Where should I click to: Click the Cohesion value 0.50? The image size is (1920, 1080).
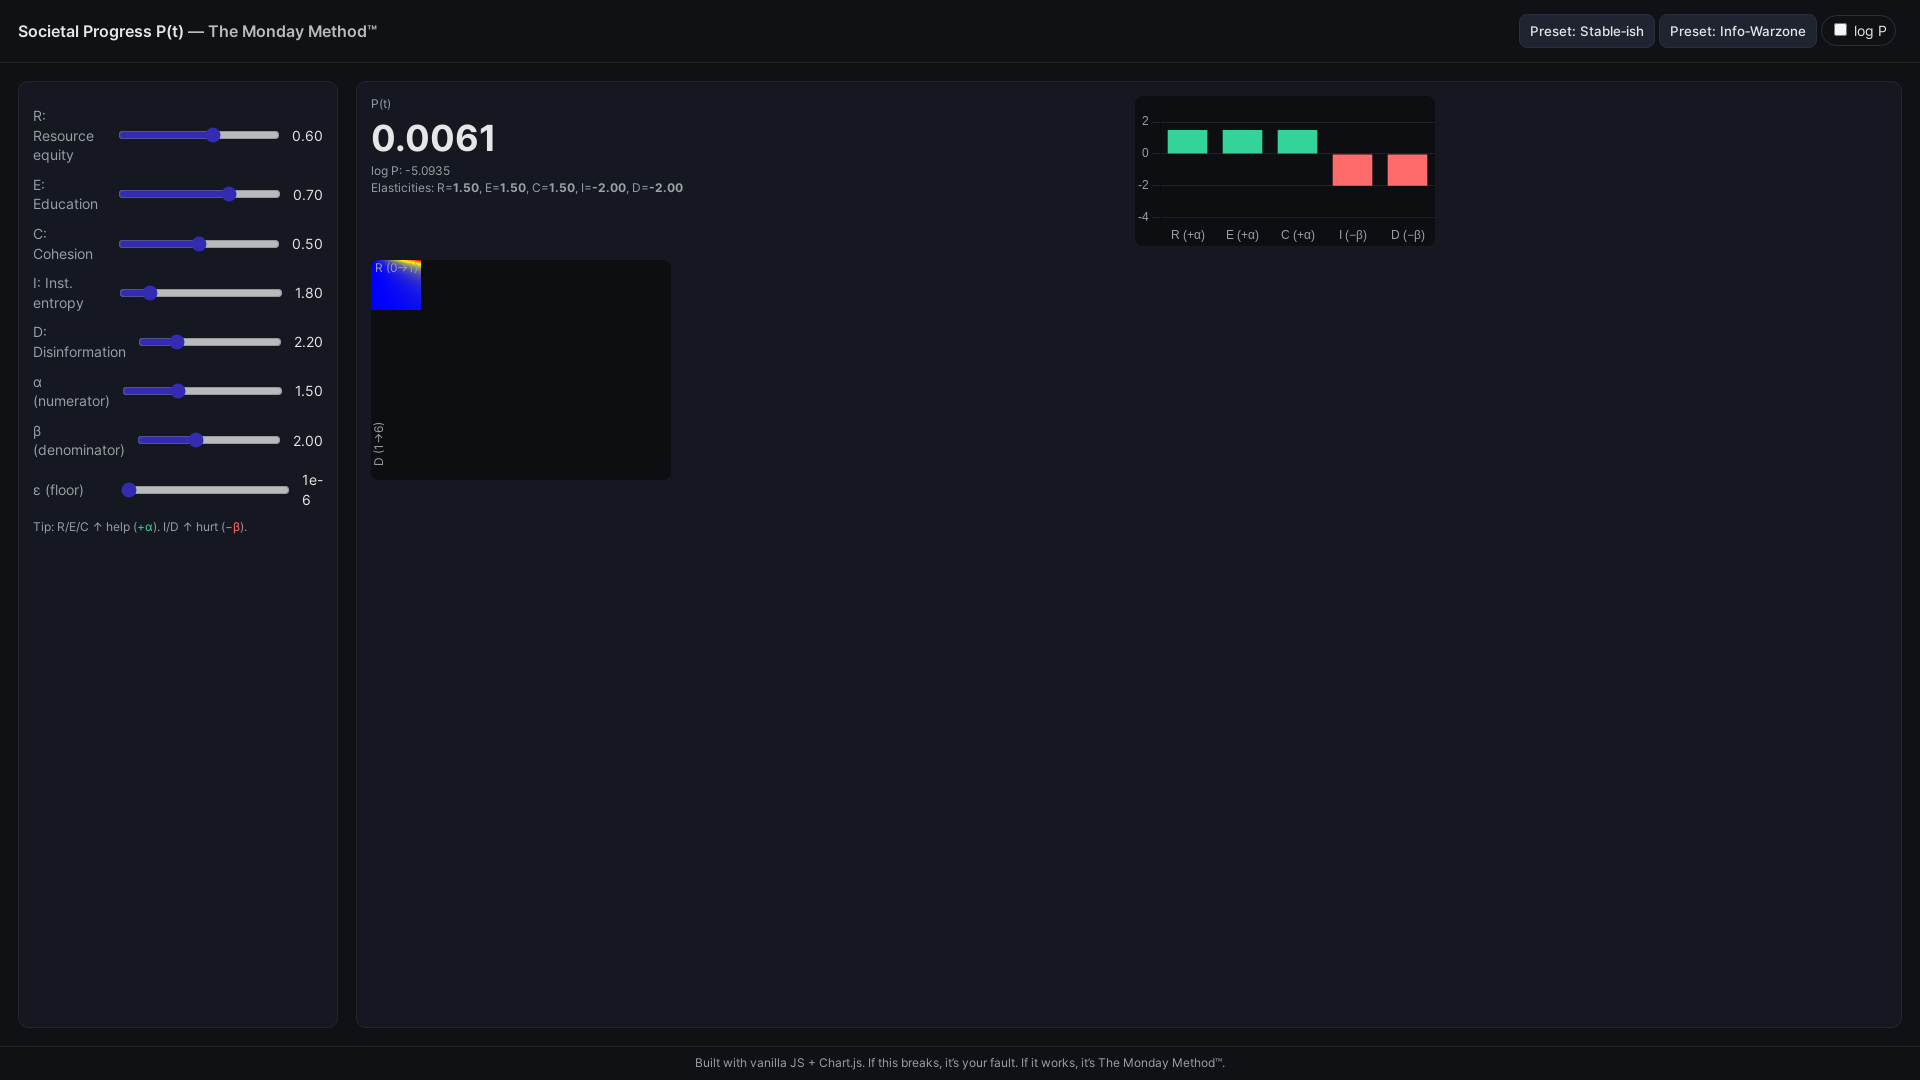[307, 244]
